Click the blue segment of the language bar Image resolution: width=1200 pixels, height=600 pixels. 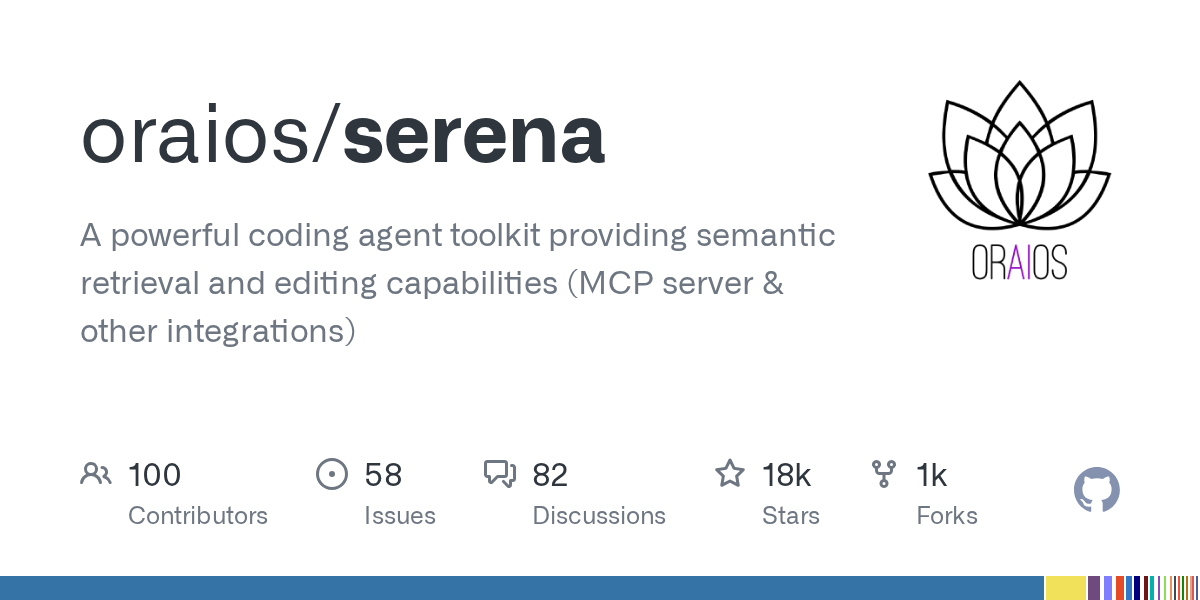click(x=520, y=588)
